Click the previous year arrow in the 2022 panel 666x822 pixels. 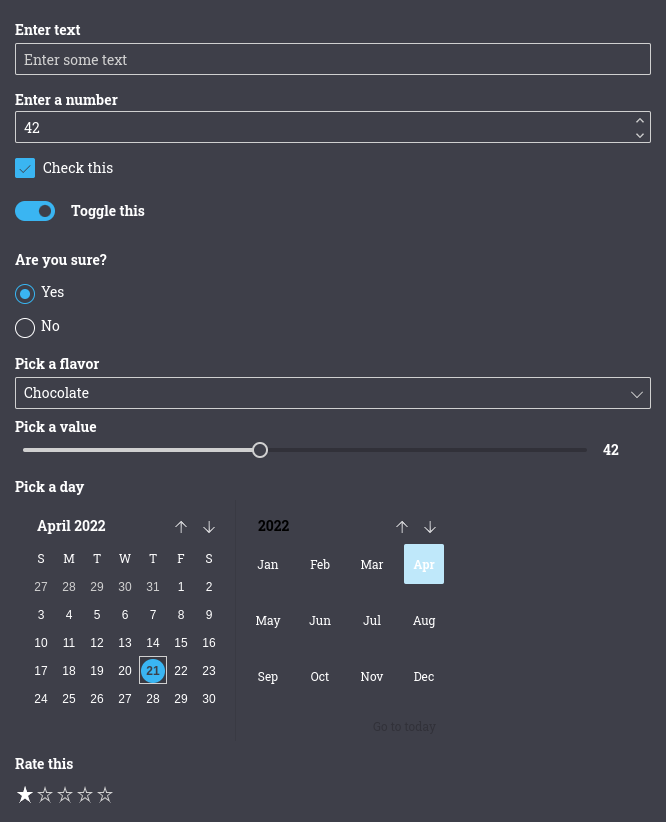point(402,527)
